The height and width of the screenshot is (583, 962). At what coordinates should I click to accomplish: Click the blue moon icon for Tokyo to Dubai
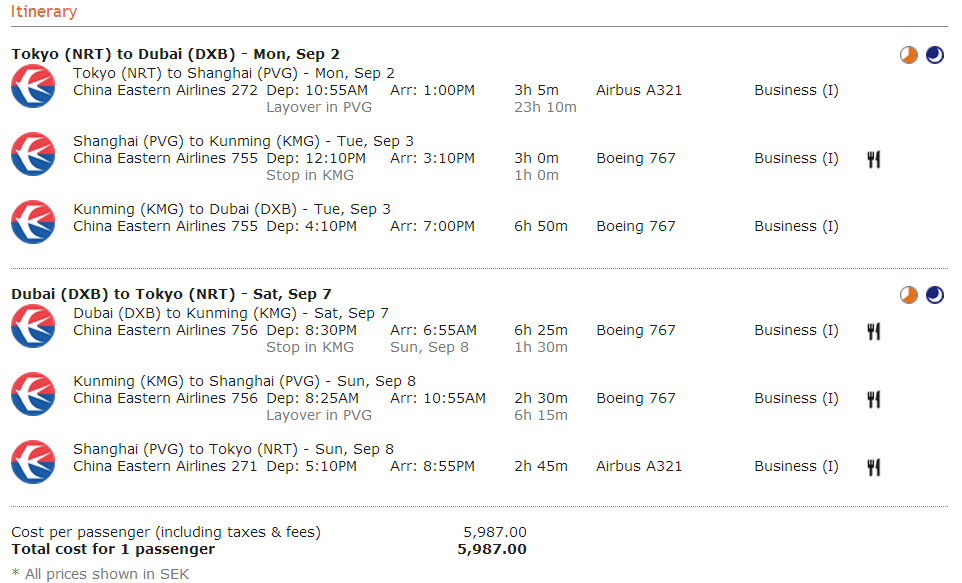point(934,55)
